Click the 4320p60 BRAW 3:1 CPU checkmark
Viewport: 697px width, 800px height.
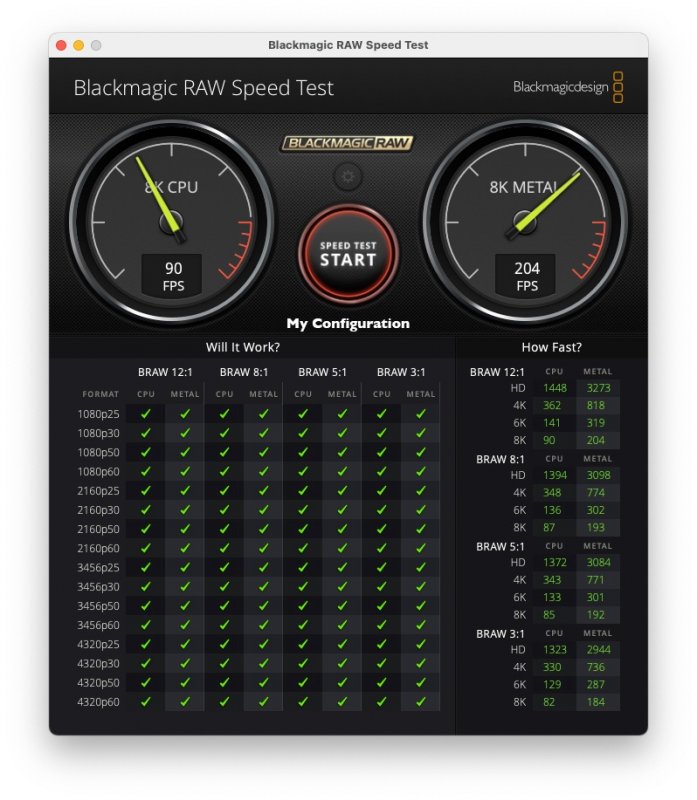[x=382, y=702]
